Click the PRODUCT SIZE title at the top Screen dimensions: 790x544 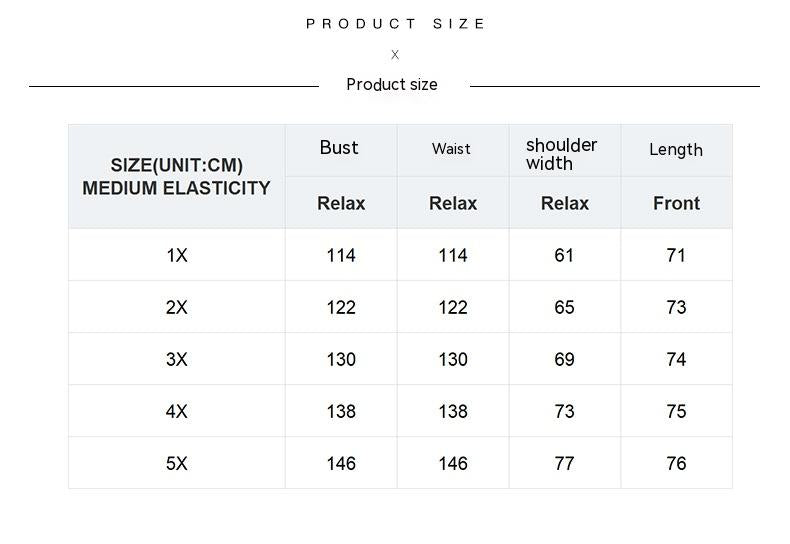[x=395, y=24]
